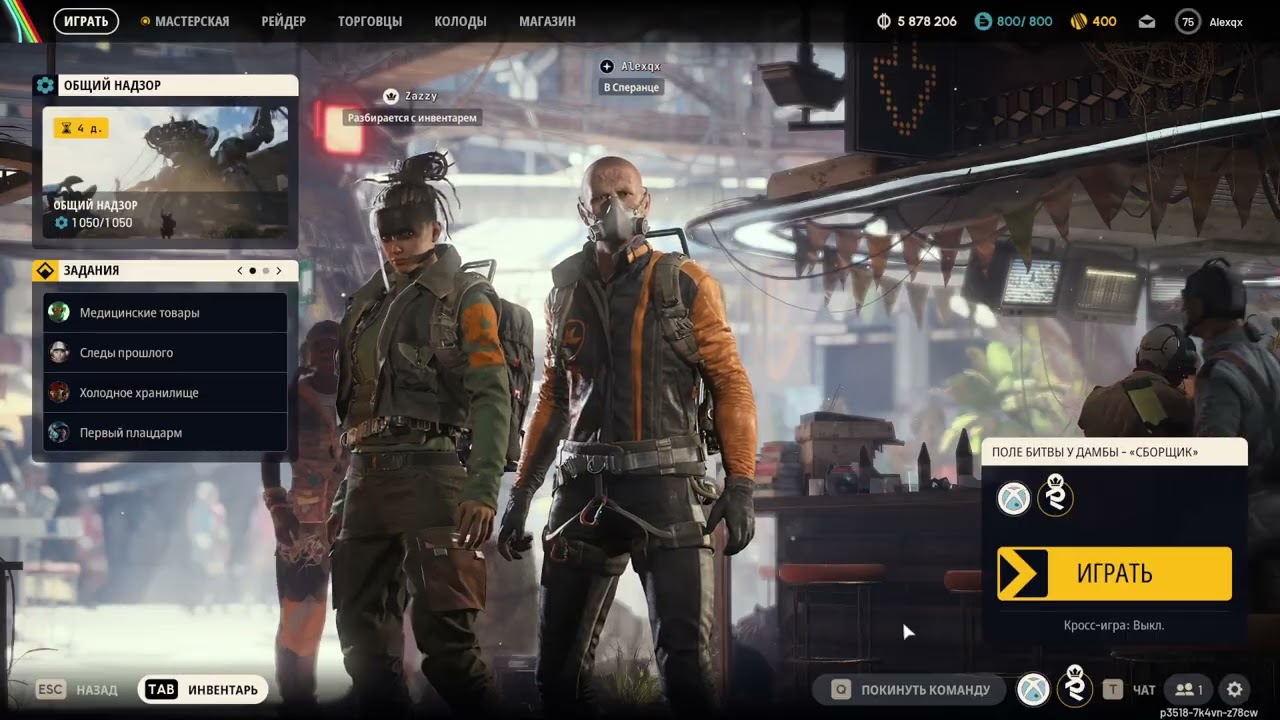Open the ЧАТ chat button
This screenshot has height=720, width=1280.
(x=1129, y=689)
